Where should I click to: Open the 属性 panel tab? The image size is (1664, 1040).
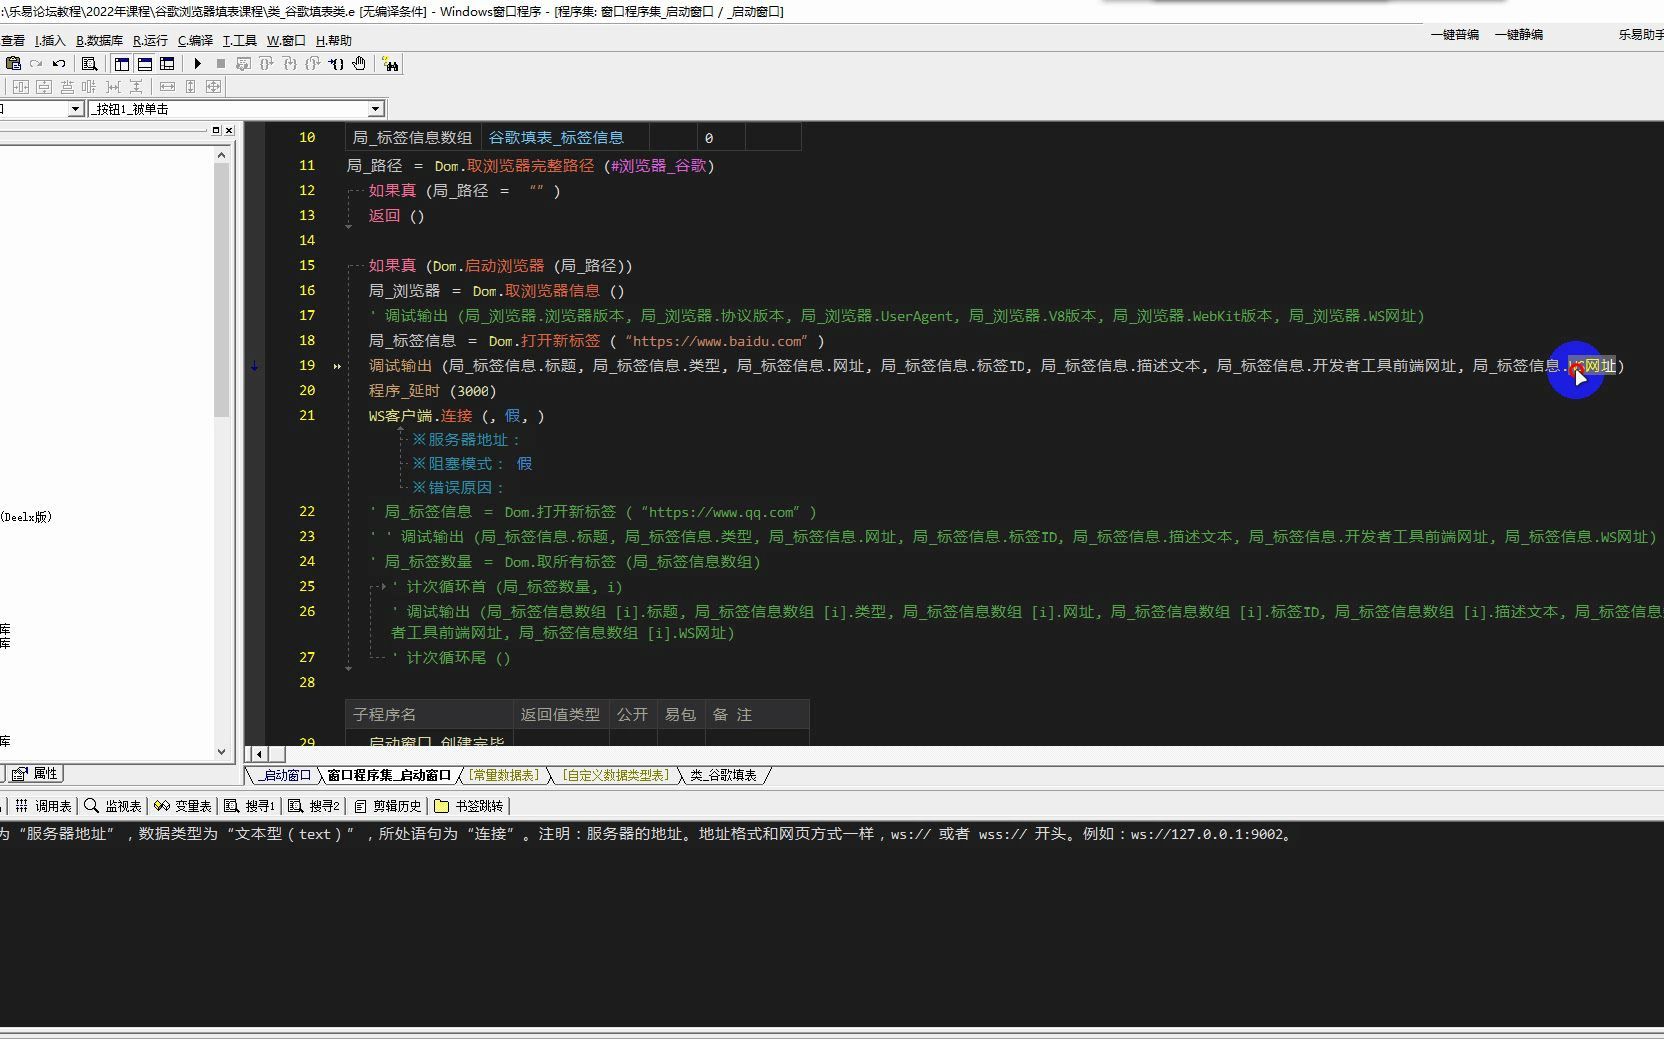(37, 774)
